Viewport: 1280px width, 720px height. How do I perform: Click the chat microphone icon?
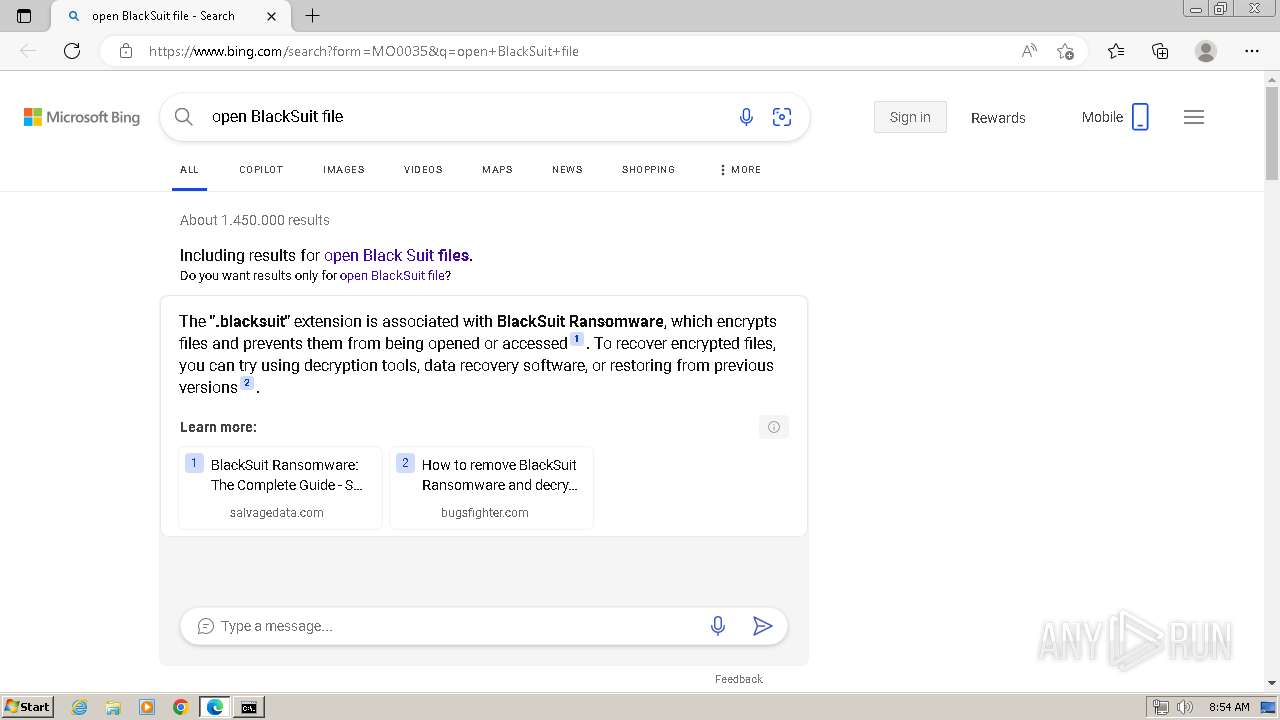[x=718, y=626]
